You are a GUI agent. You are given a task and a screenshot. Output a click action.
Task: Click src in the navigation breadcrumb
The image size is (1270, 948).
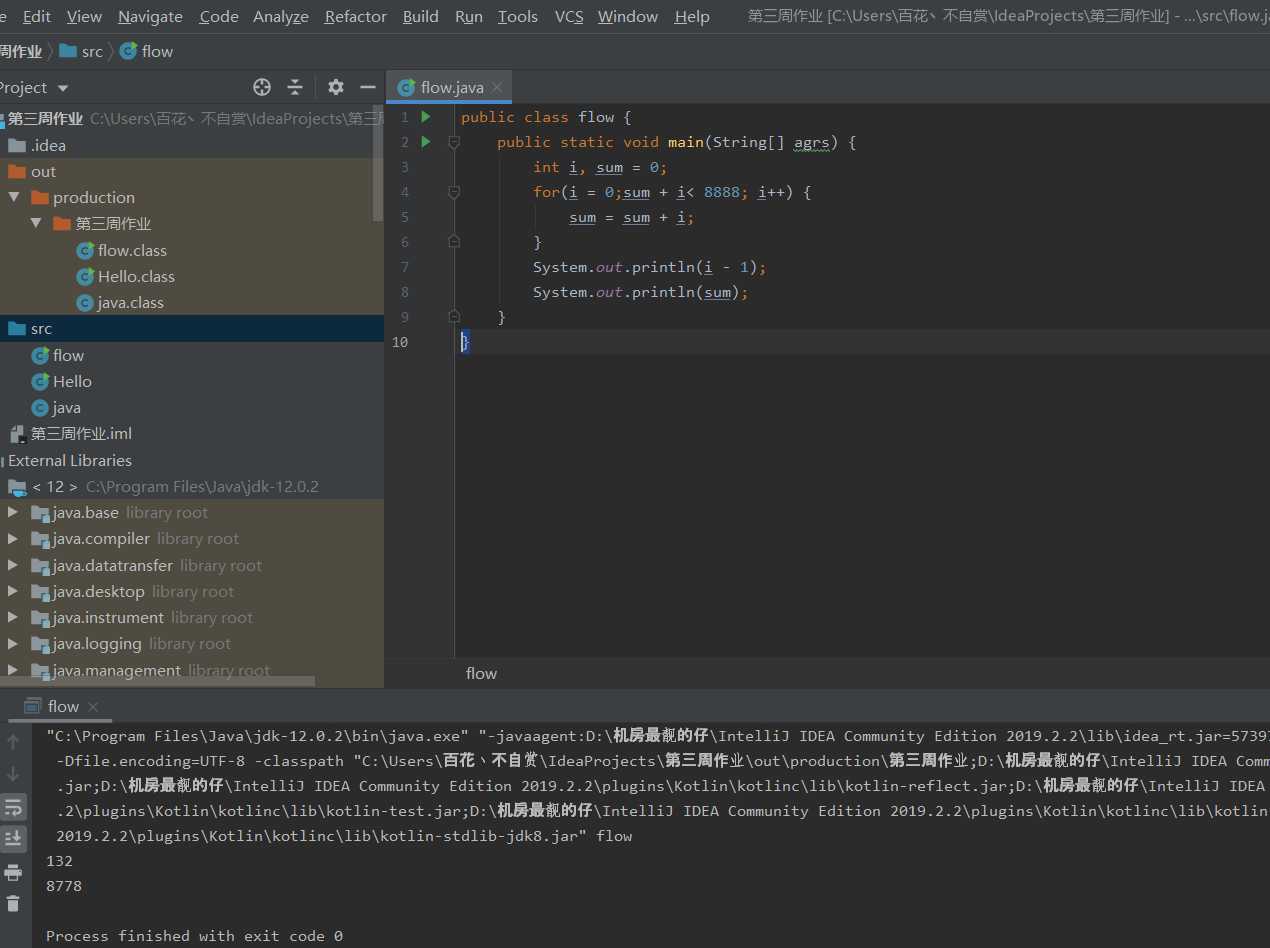pos(82,51)
